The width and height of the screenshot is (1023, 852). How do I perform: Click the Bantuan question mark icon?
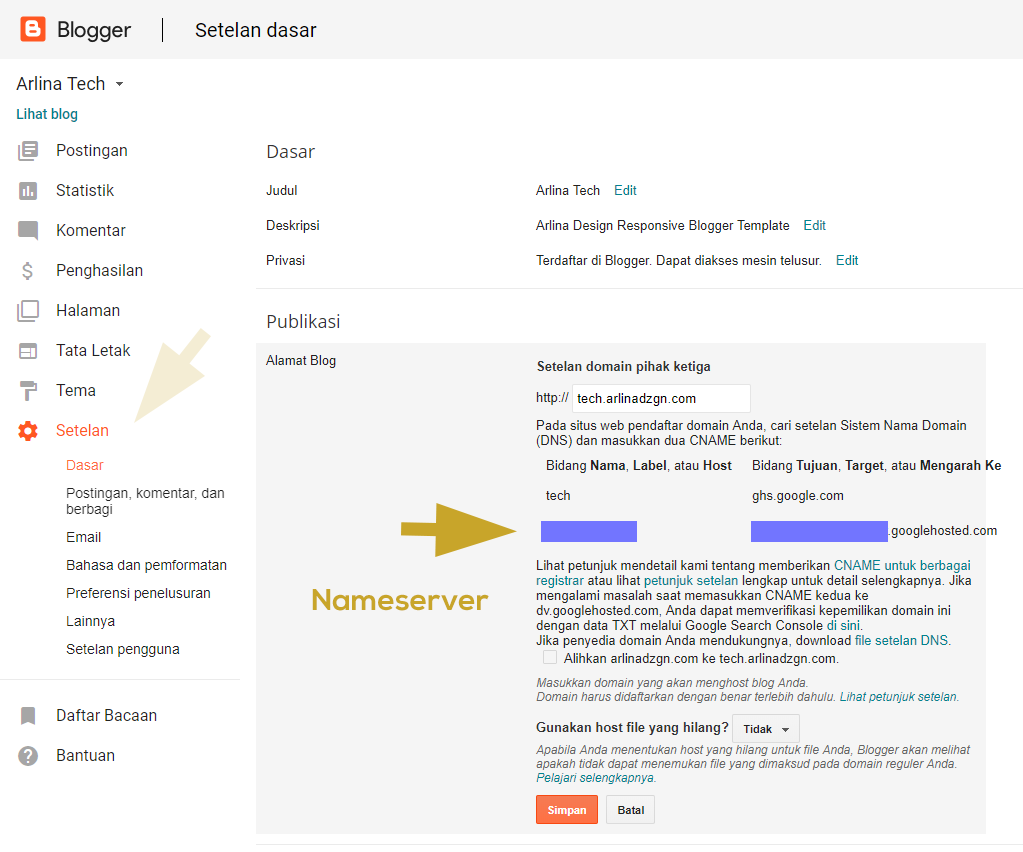pyautogui.click(x=28, y=755)
